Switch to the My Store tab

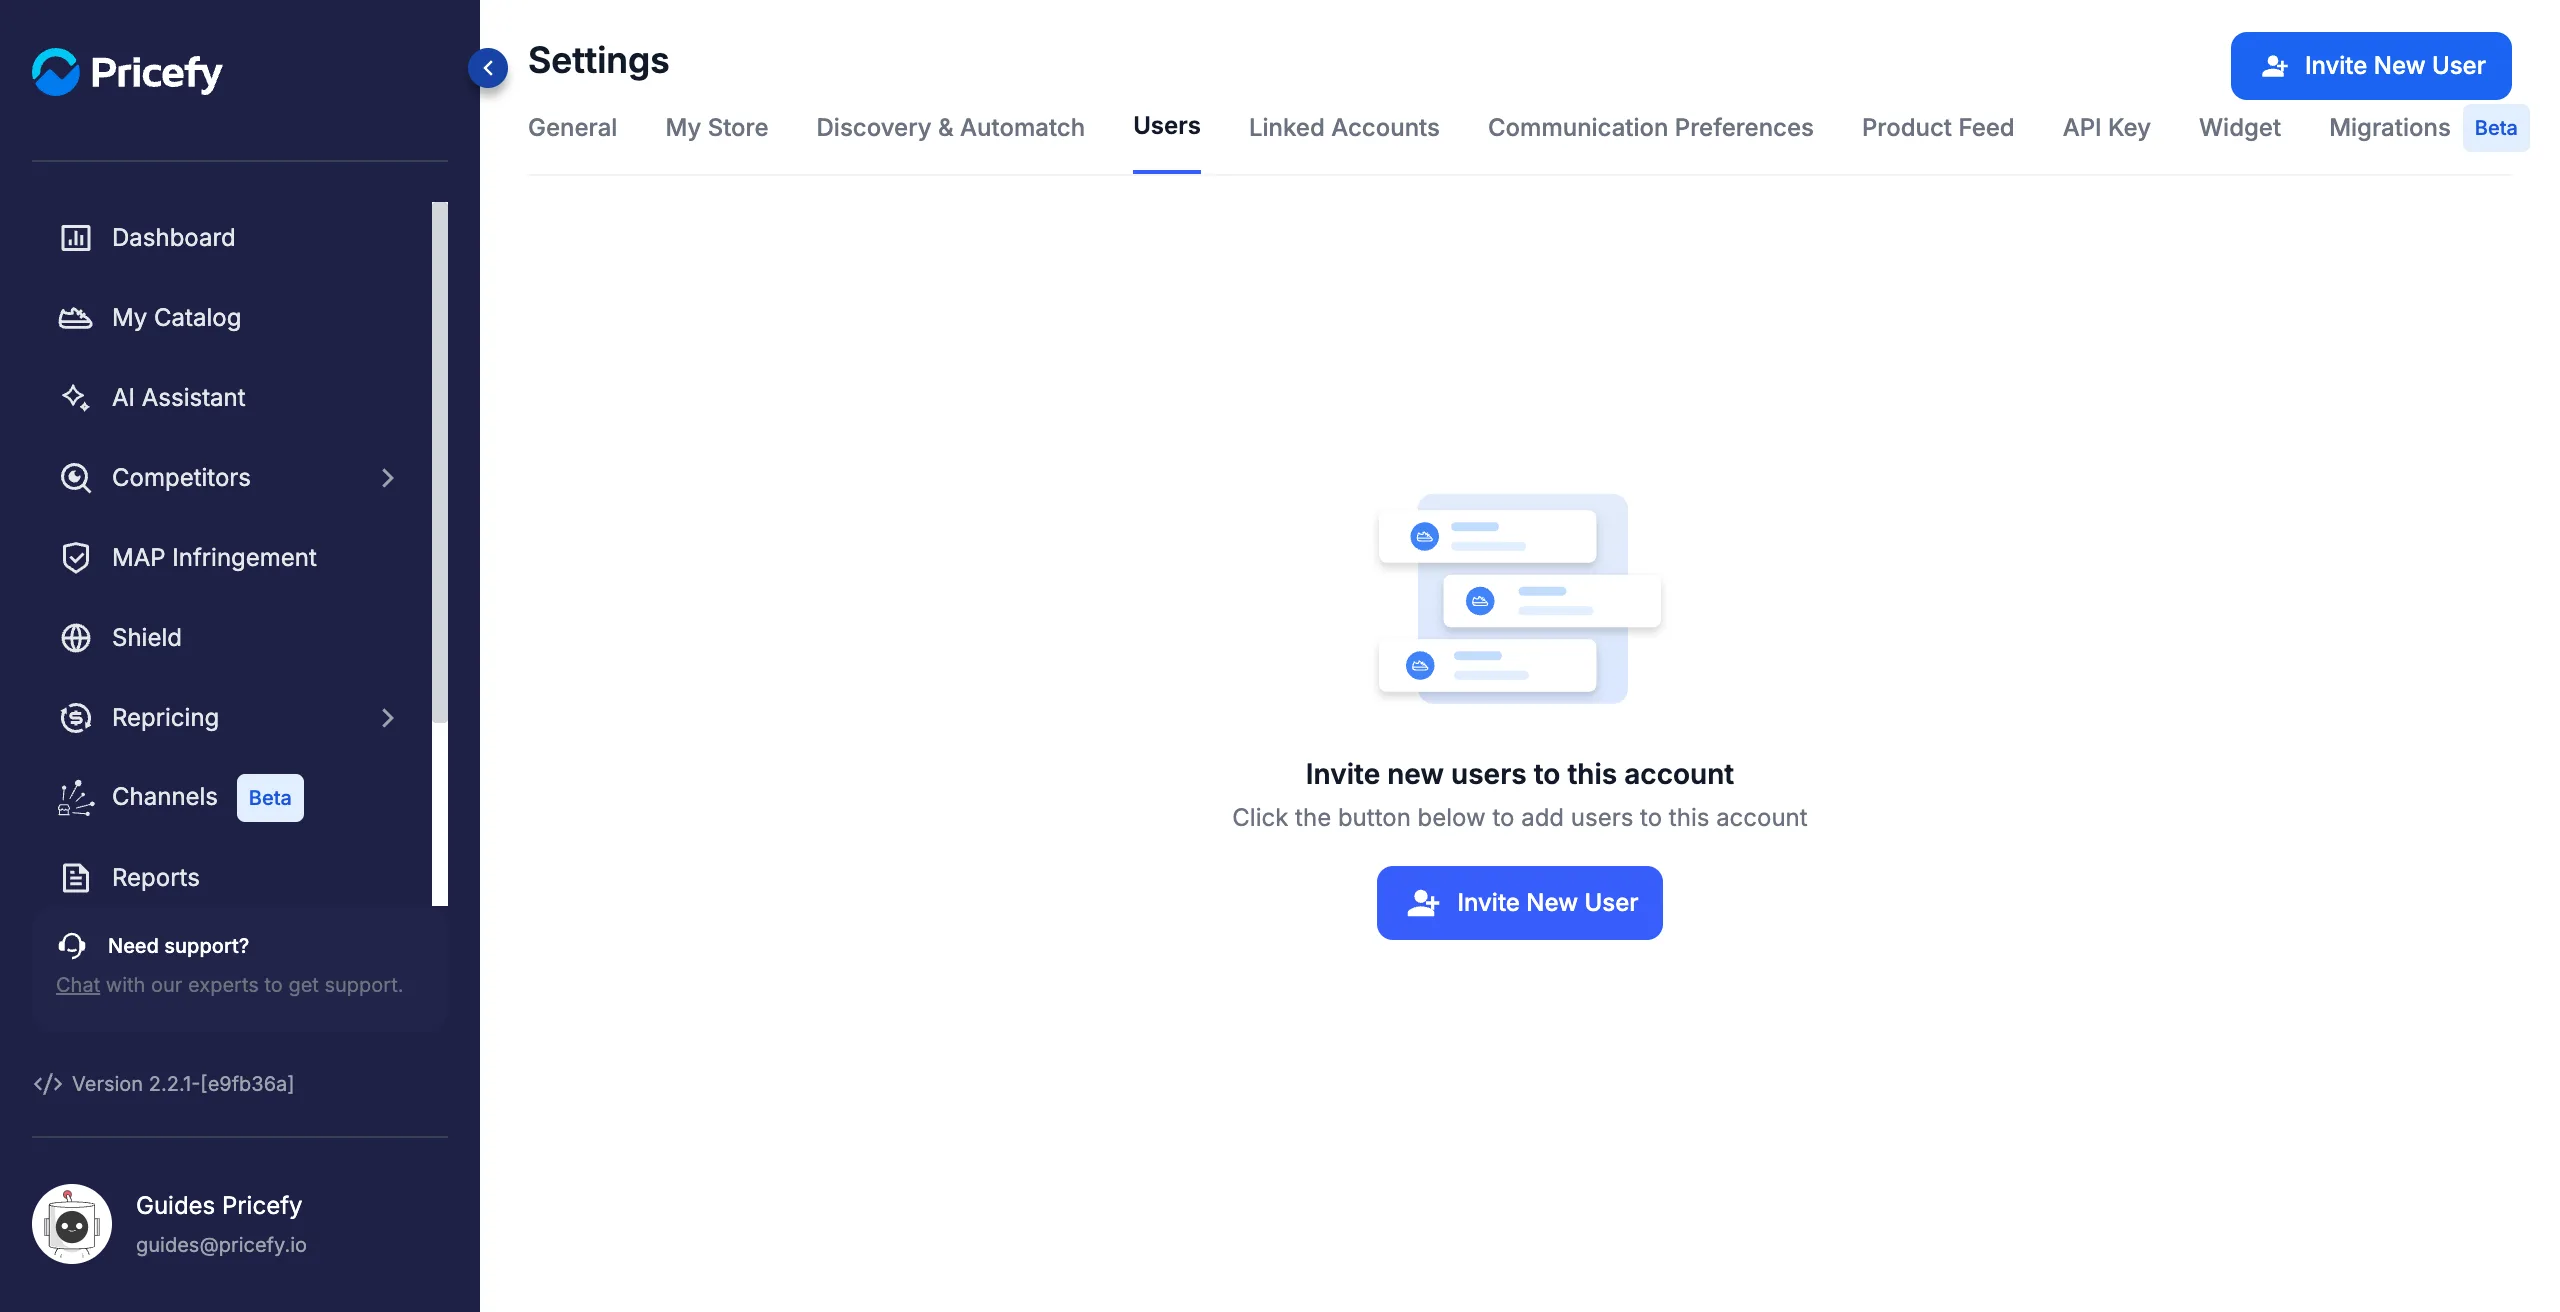click(717, 128)
